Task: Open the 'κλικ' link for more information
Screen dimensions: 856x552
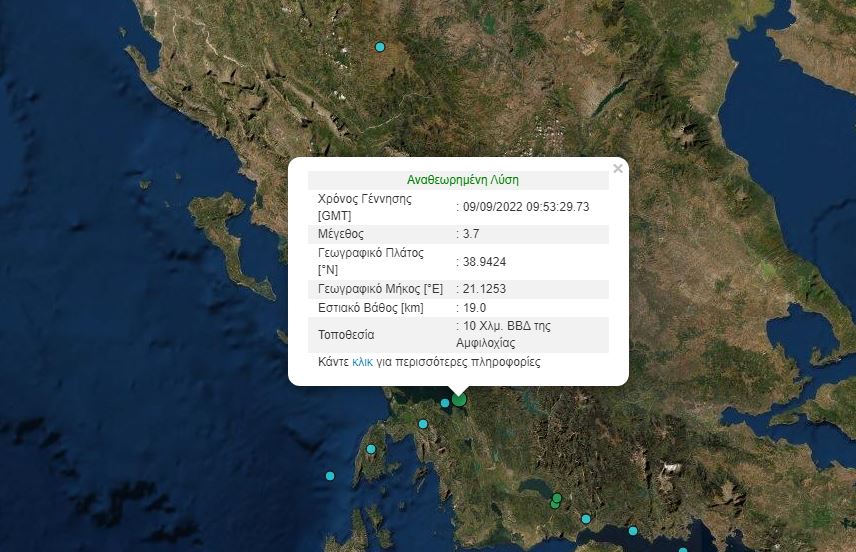Action: [x=363, y=362]
